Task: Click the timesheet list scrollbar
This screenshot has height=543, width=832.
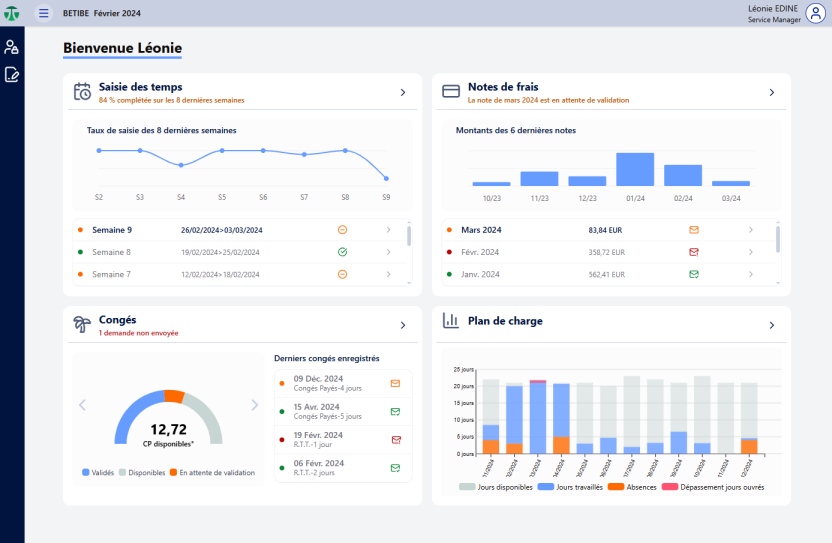Action: point(409,236)
